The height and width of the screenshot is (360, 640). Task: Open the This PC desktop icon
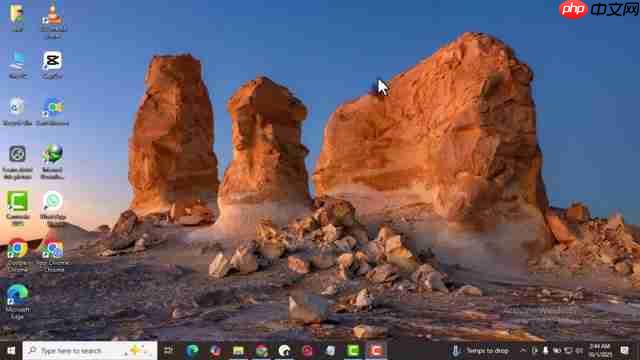click(18, 65)
